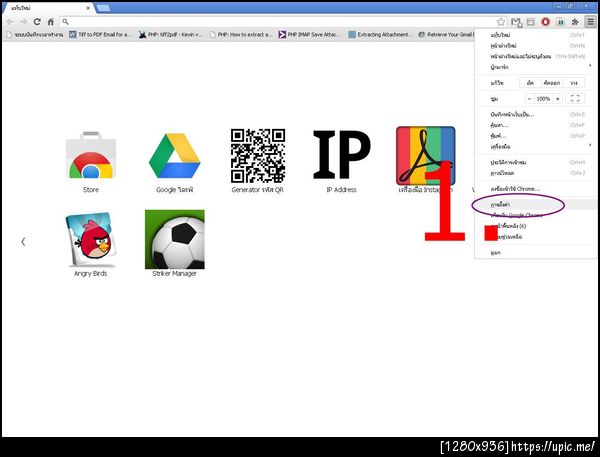Screen dimensions: 600x457
Task: Click the green extension icon beside puzzle piece
Action: pos(560,22)
